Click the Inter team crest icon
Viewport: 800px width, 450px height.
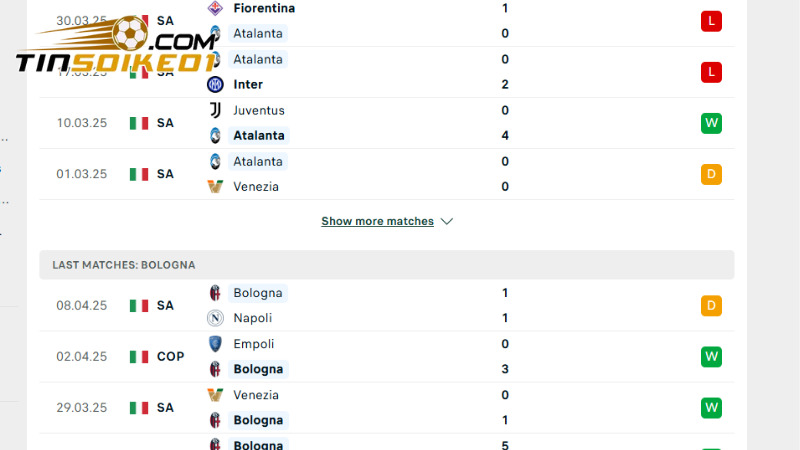215,84
